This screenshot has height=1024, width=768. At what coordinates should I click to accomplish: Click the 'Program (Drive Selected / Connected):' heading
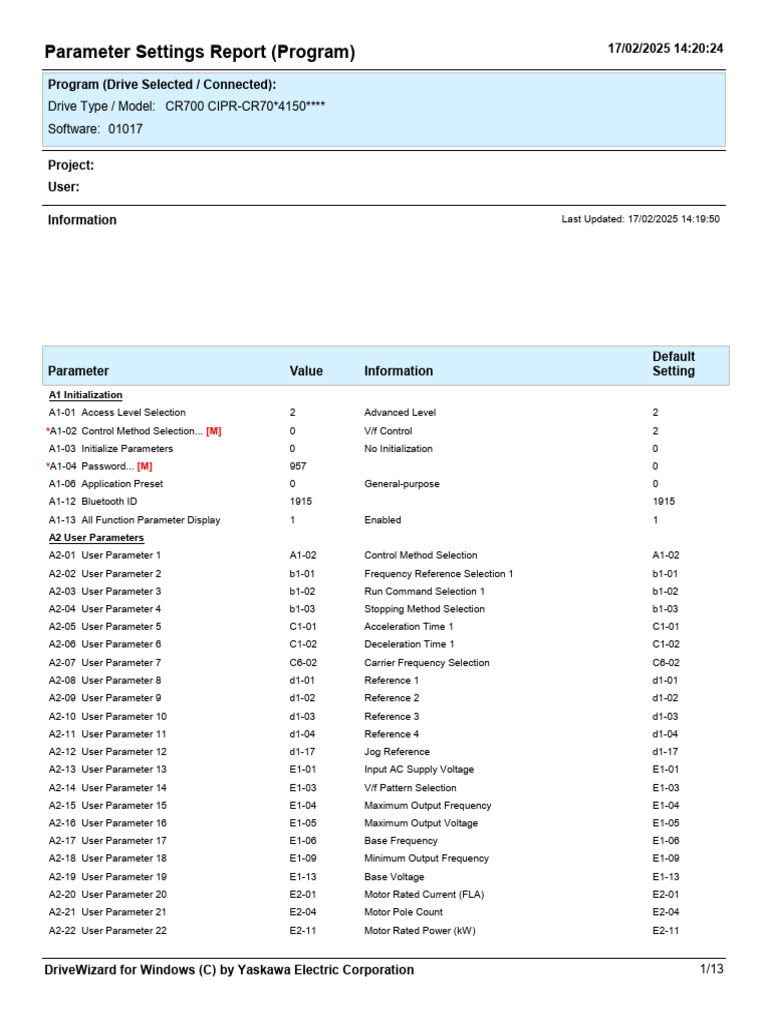click(x=162, y=84)
